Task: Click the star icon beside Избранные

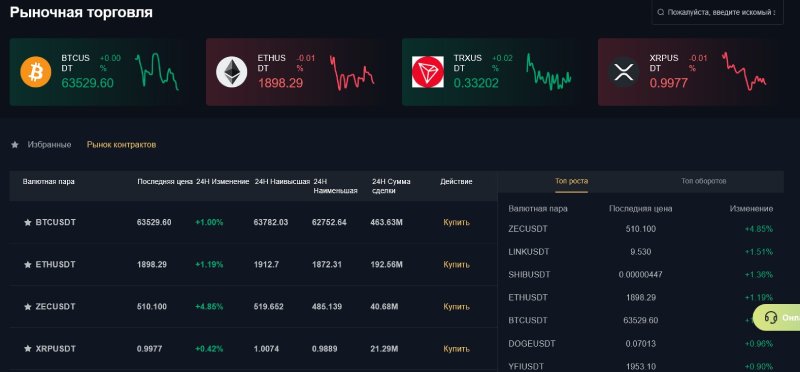Action: (x=15, y=145)
